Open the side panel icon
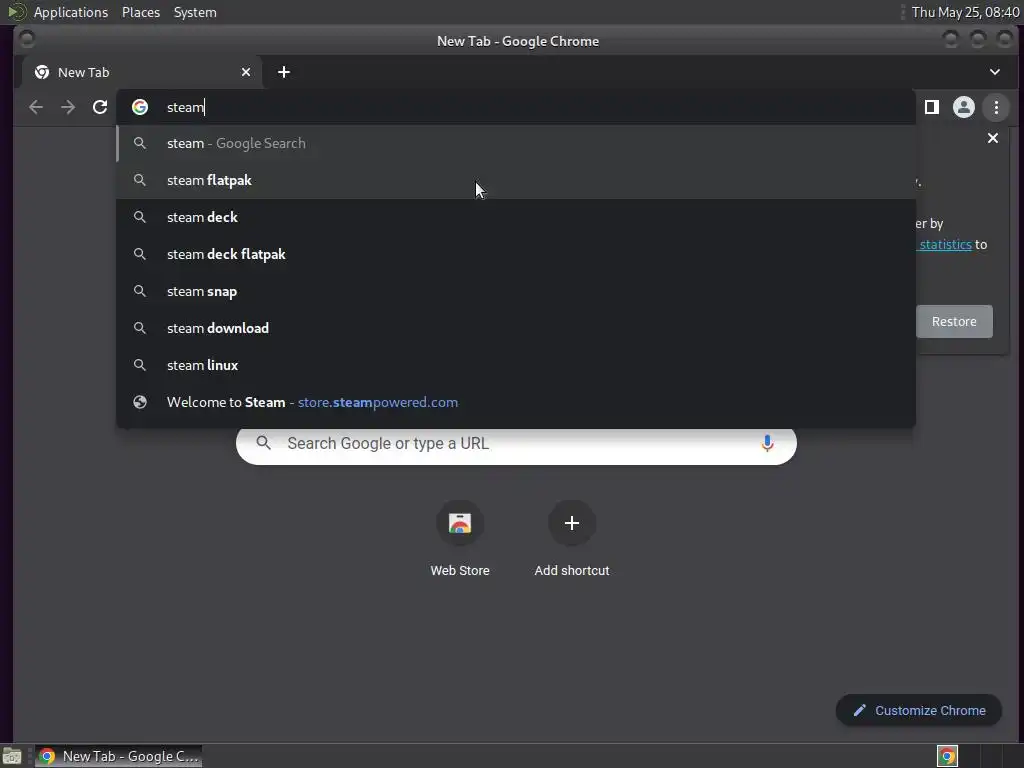This screenshot has width=1024, height=768. pyautogui.click(x=932, y=107)
